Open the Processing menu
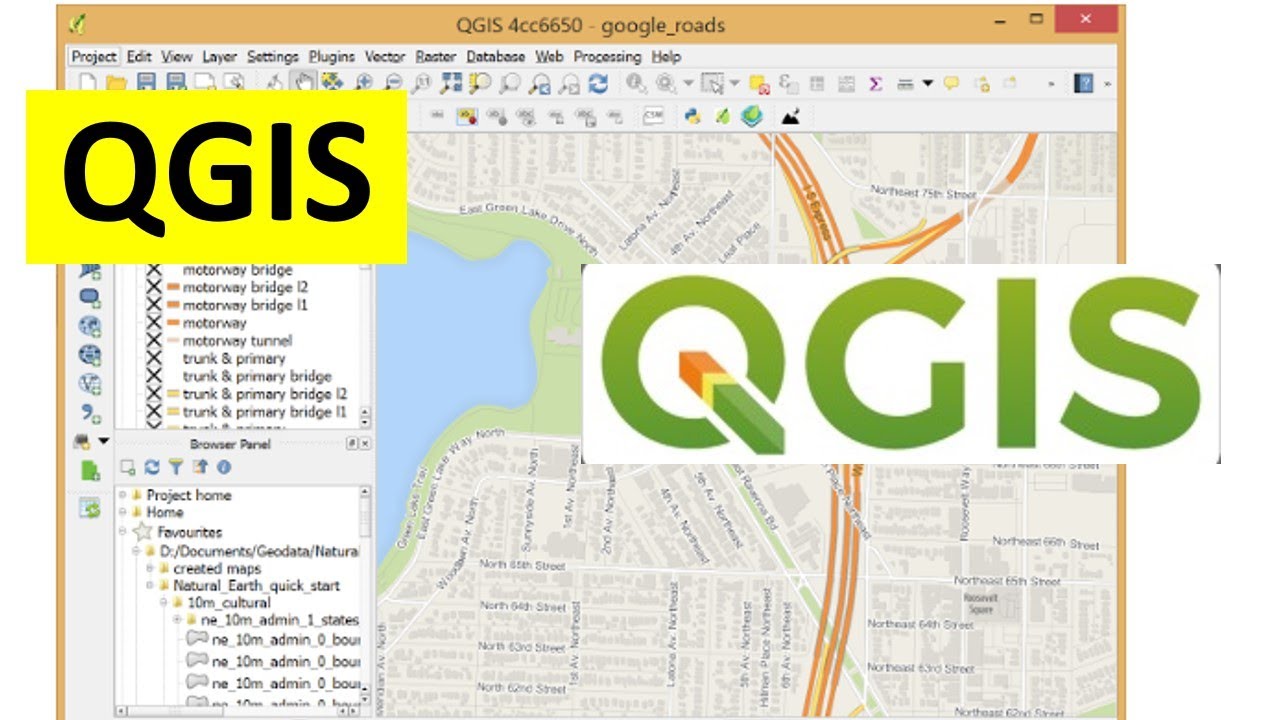This screenshot has height=720, width=1280. point(608,57)
